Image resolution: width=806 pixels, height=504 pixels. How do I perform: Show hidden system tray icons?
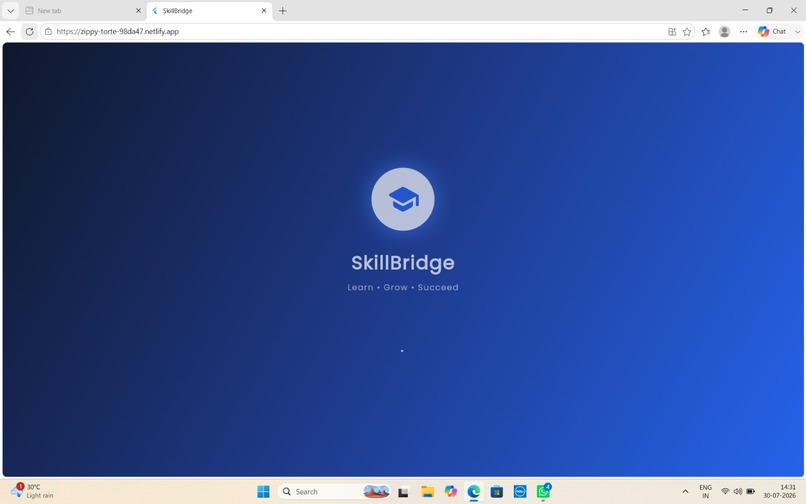(x=685, y=492)
